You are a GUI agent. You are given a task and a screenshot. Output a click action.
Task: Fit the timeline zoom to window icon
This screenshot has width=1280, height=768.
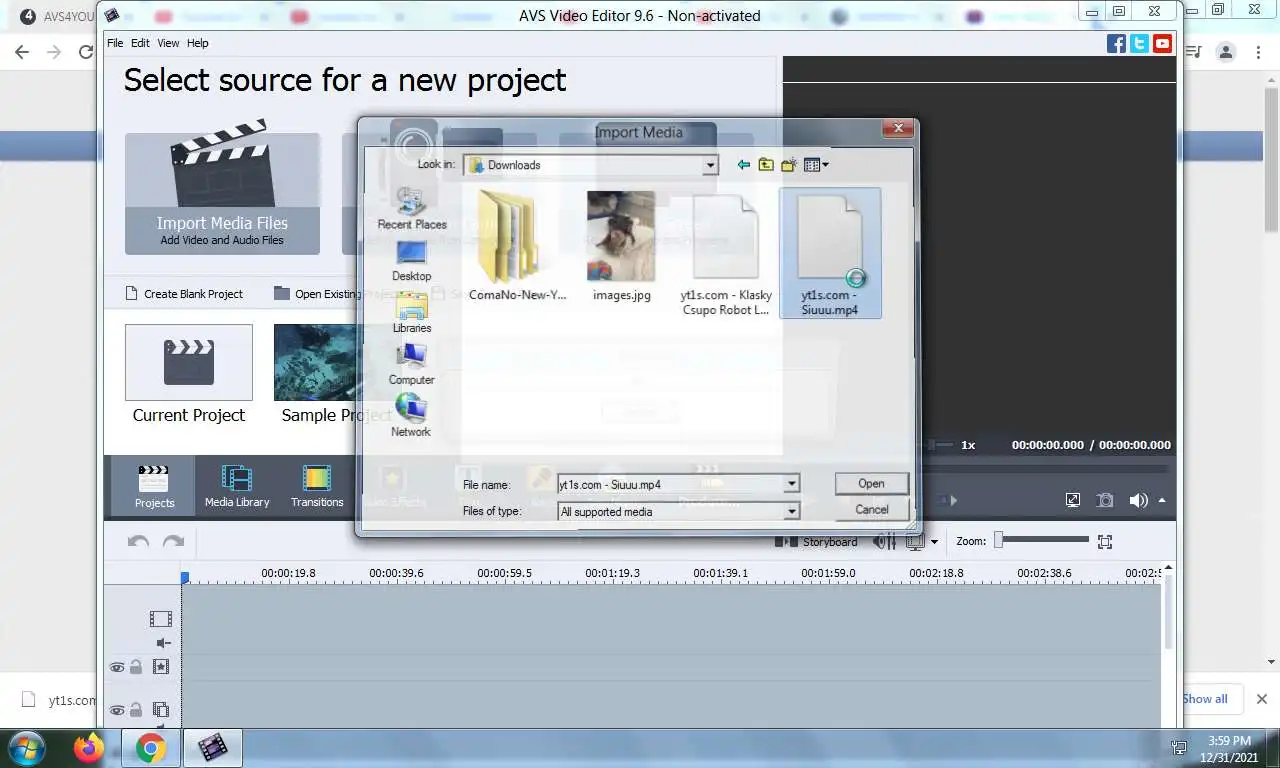(1104, 542)
